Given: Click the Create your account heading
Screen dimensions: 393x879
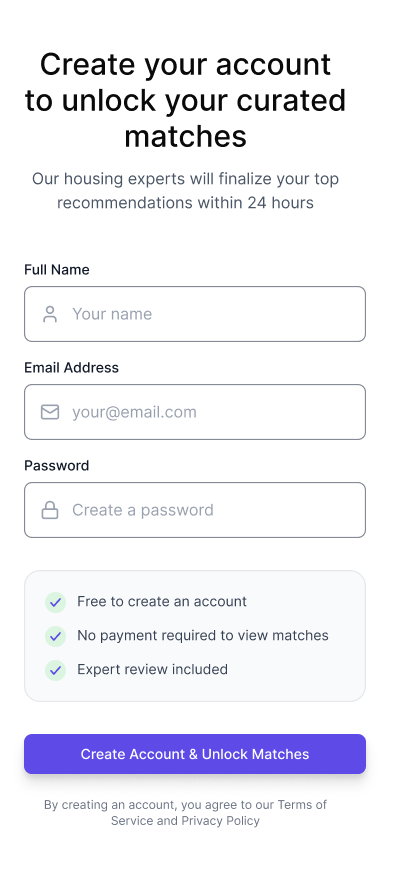Looking at the screenshot, I should 185,100.
